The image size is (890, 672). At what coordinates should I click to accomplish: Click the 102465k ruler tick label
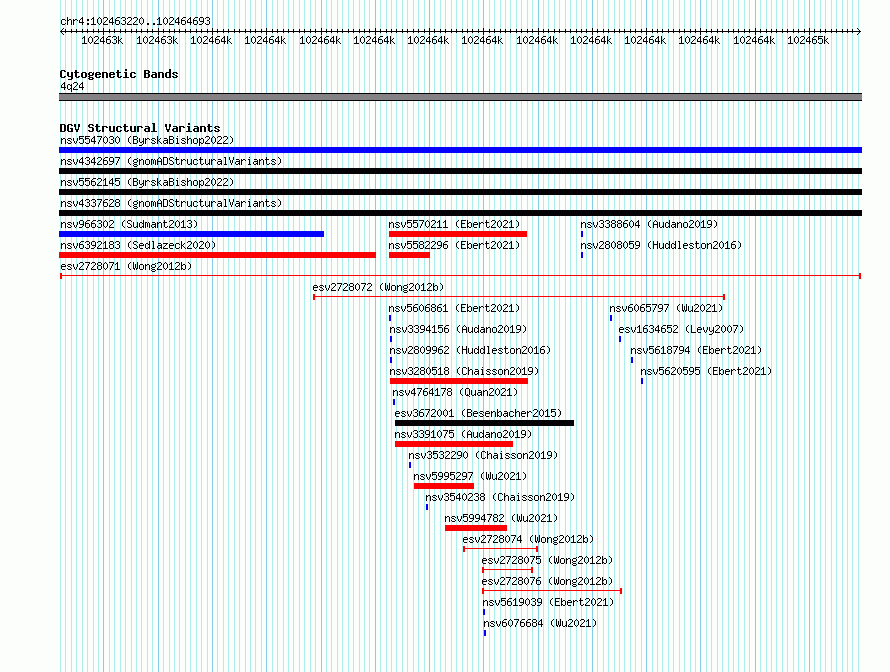(808, 40)
